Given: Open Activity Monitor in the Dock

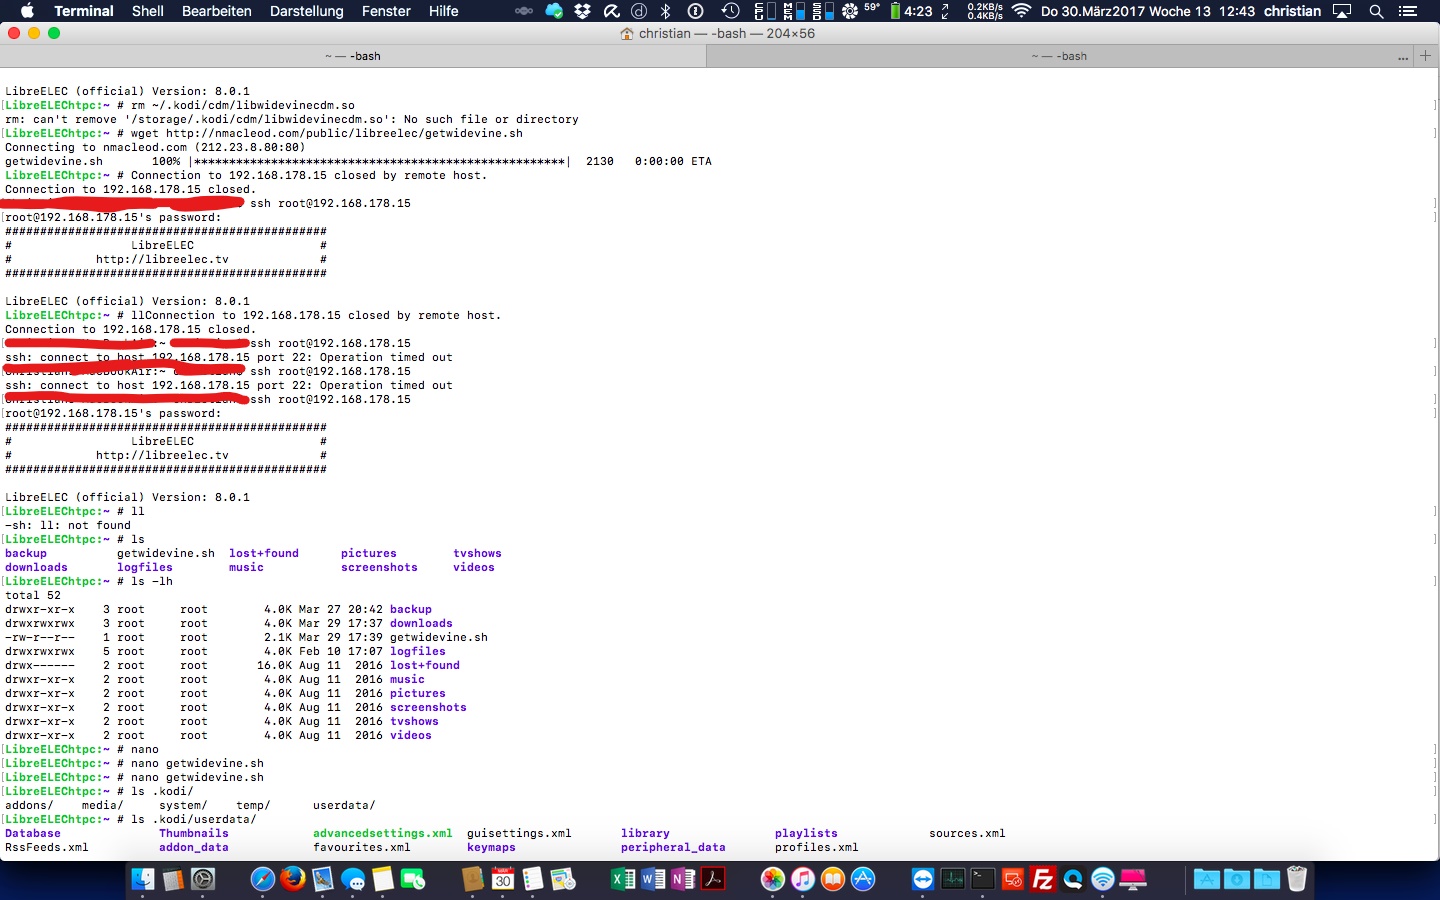Looking at the screenshot, I should [952, 879].
